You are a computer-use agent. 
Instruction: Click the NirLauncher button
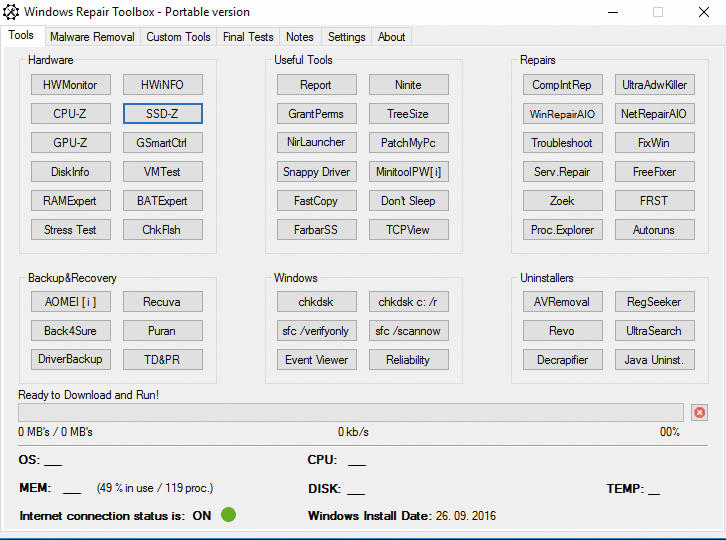(317, 143)
